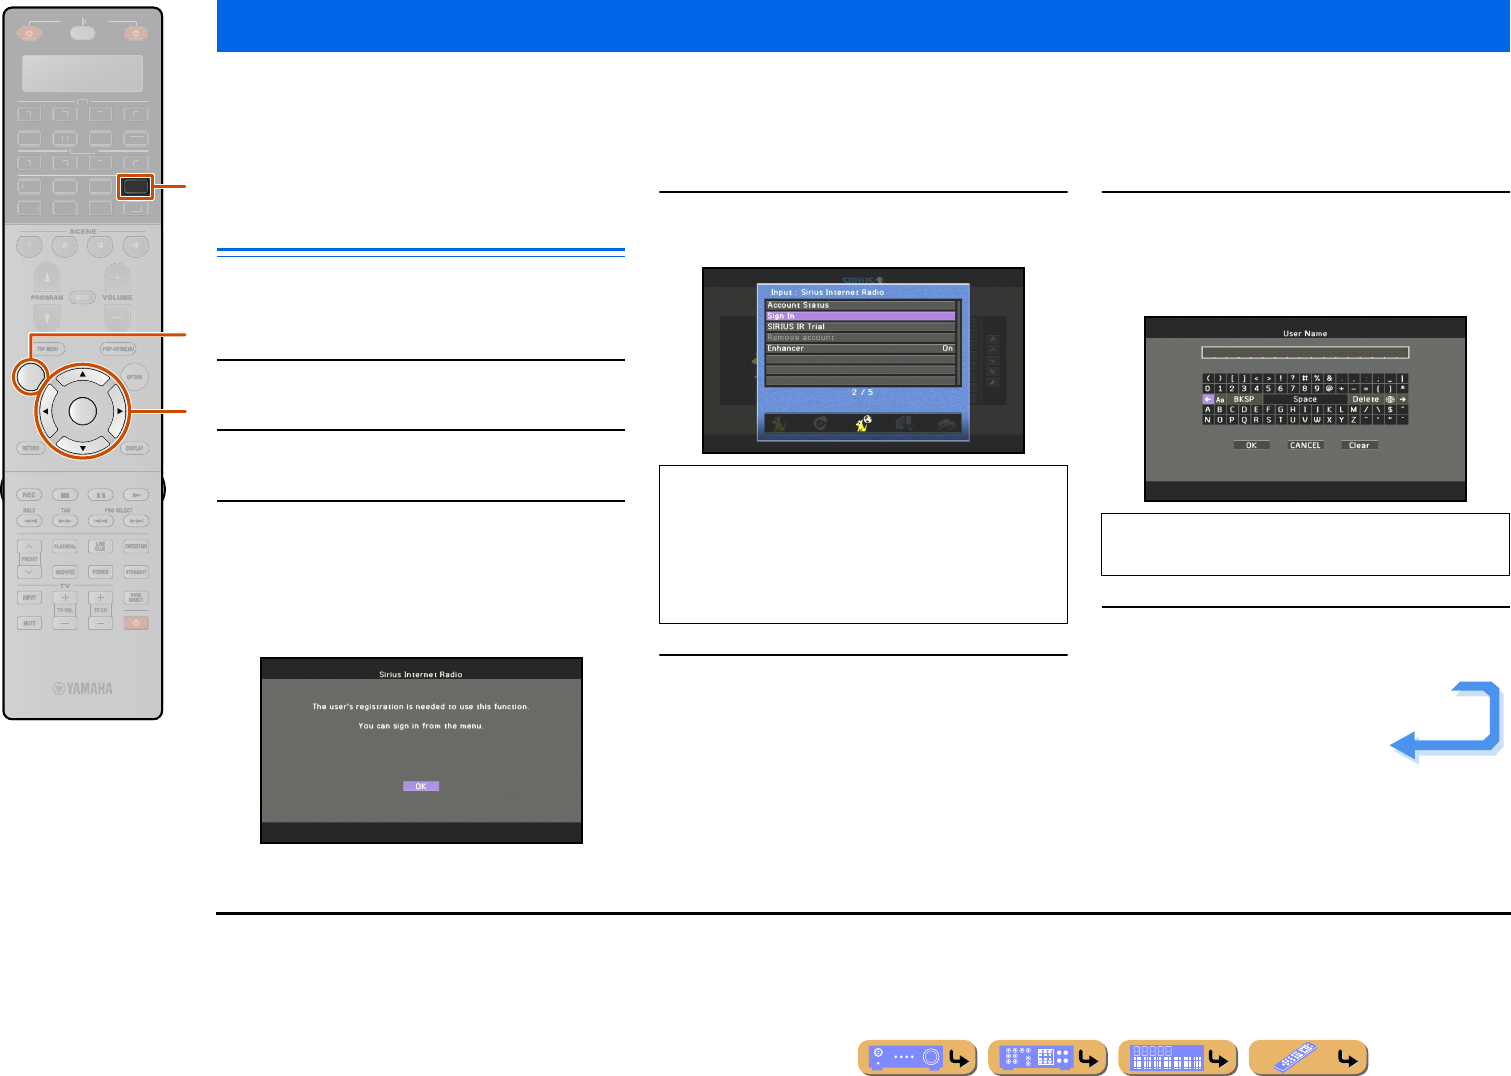The height and width of the screenshot is (1076, 1511).
Task: Click the TV CH plus button
Action: (100, 597)
